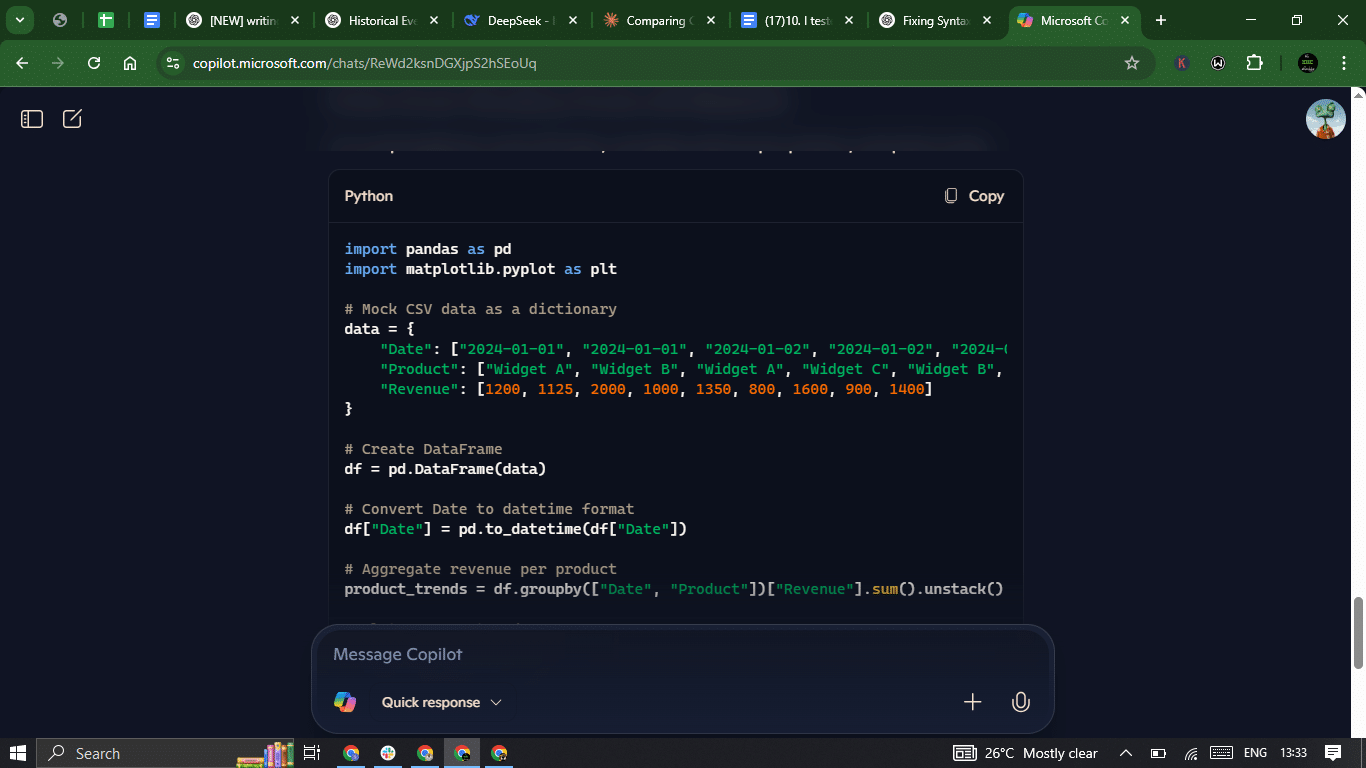Open the user profile avatar
Screen dimensions: 1366x768
[x=1325, y=119]
